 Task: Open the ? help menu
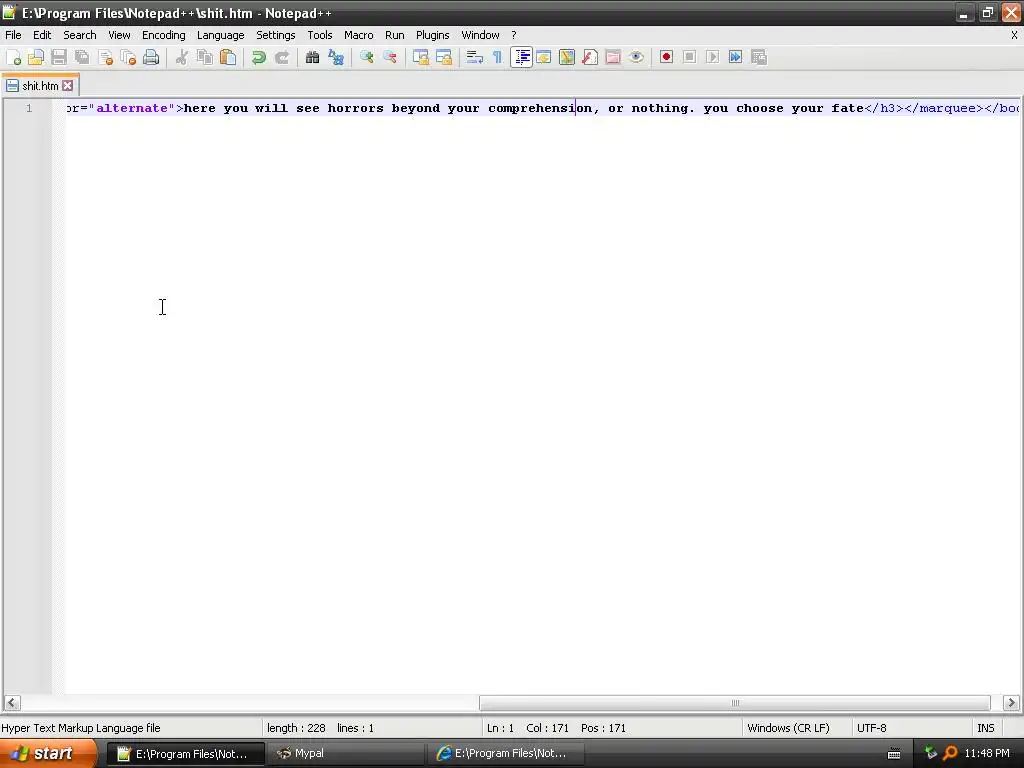pyautogui.click(x=514, y=35)
